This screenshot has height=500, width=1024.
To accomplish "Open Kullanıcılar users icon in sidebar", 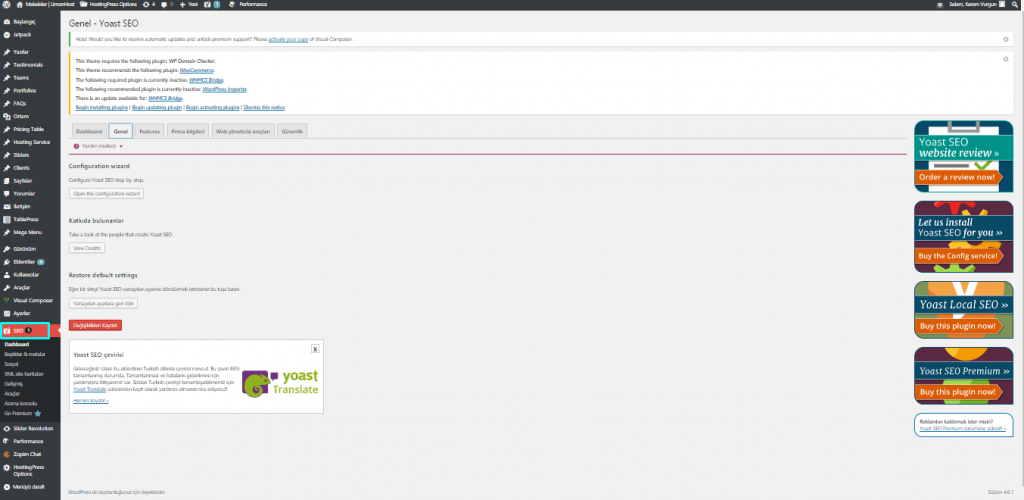I will pos(7,275).
